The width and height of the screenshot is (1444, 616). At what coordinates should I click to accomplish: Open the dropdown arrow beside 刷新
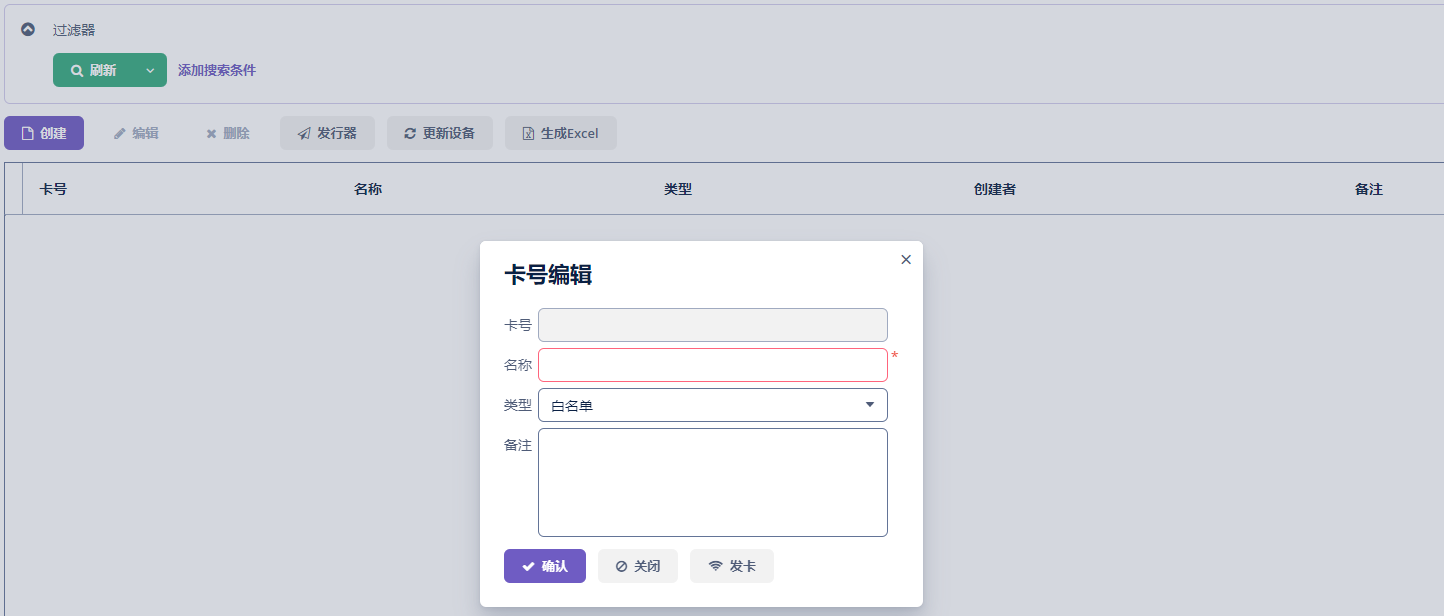(150, 70)
